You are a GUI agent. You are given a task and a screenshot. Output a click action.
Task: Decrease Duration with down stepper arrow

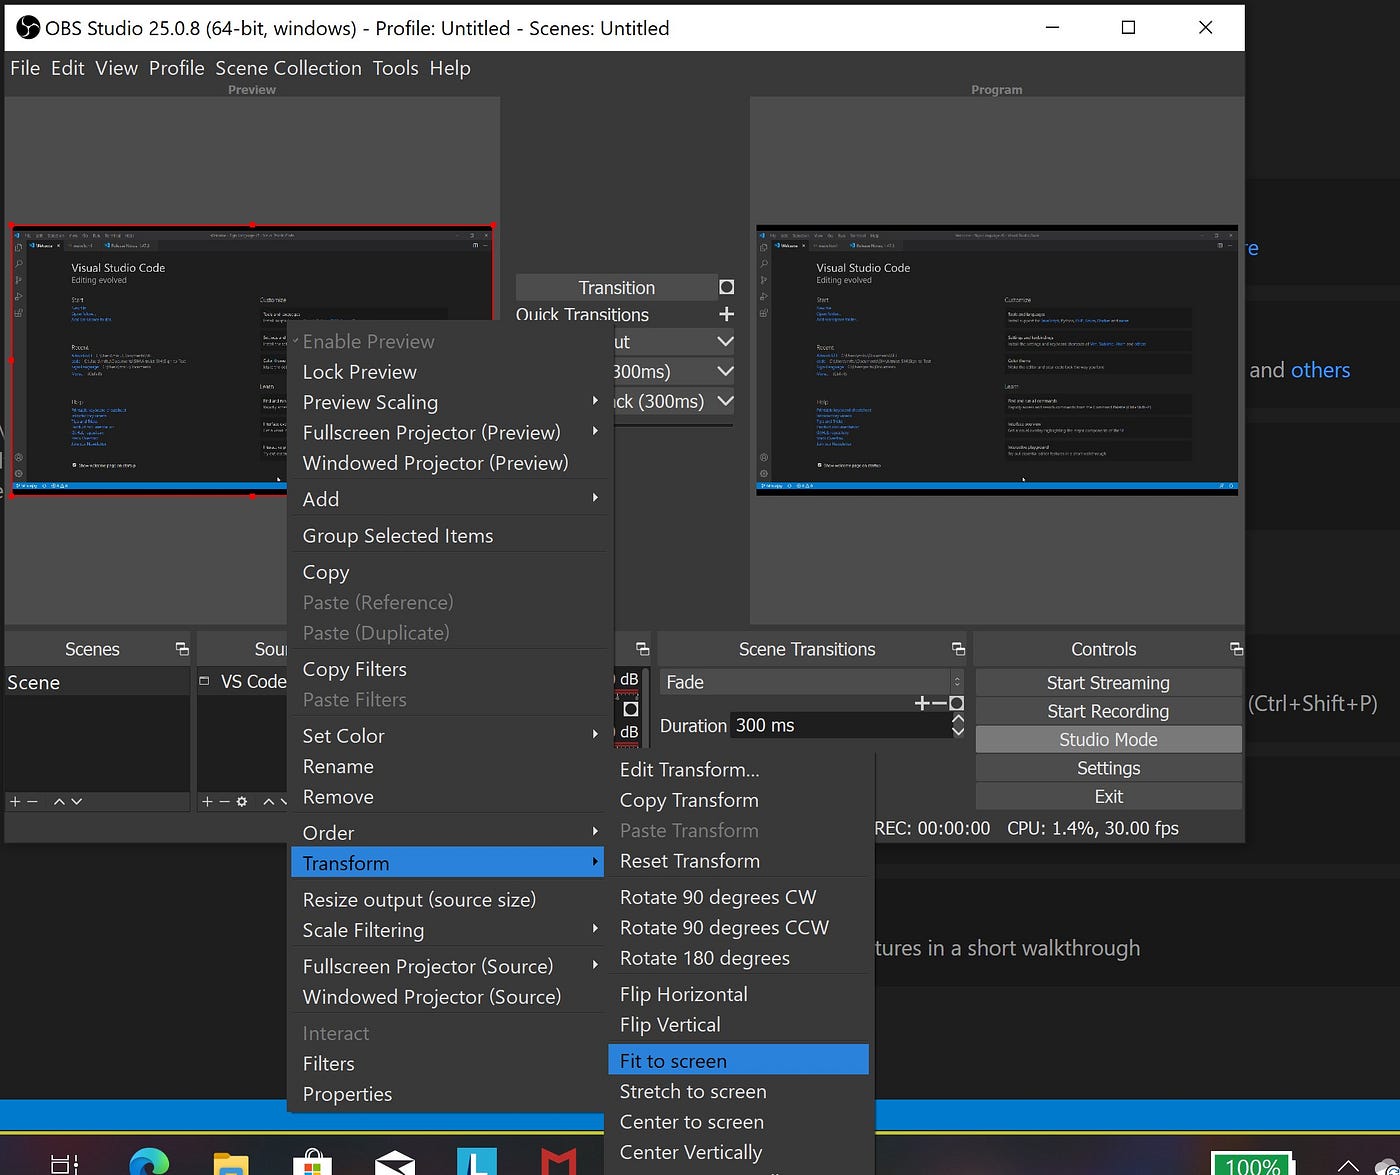pos(958,732)
